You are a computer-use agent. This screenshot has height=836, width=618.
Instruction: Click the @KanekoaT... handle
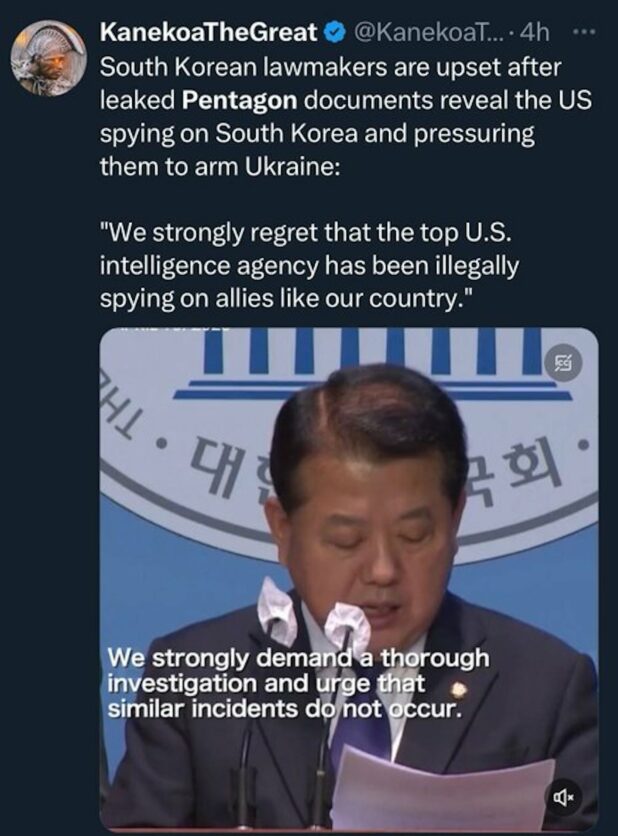pyautogui.click(x=424, y=33)
